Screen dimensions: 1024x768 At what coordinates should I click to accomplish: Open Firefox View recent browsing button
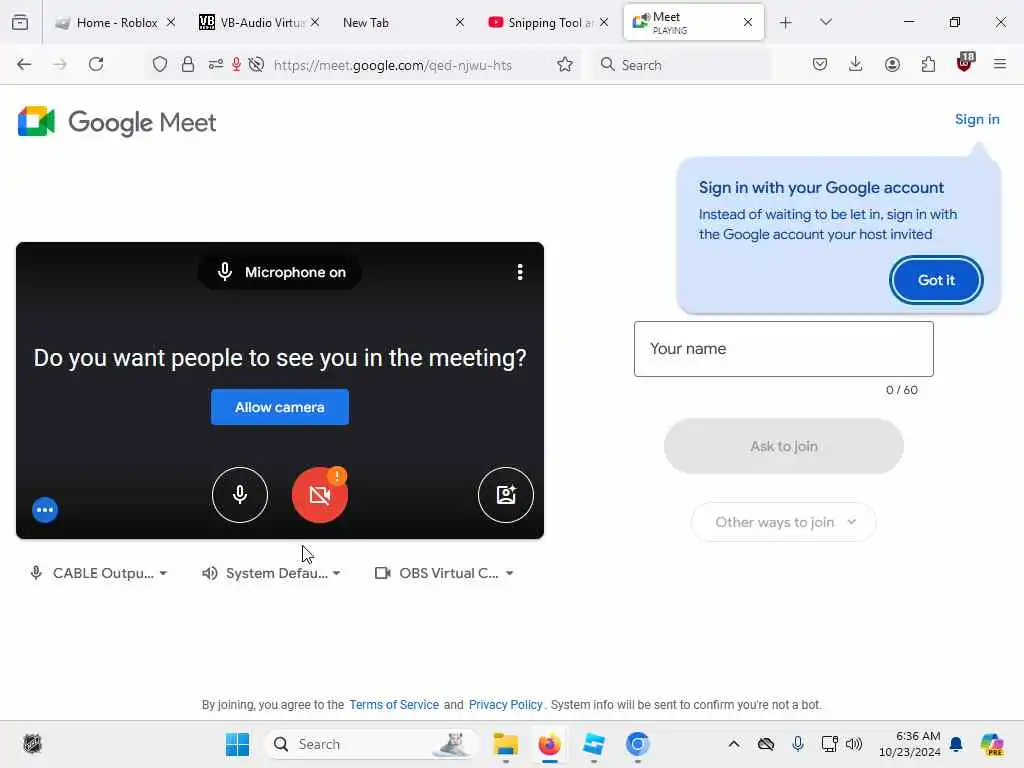pyautogui.click(x=20, y=22)
